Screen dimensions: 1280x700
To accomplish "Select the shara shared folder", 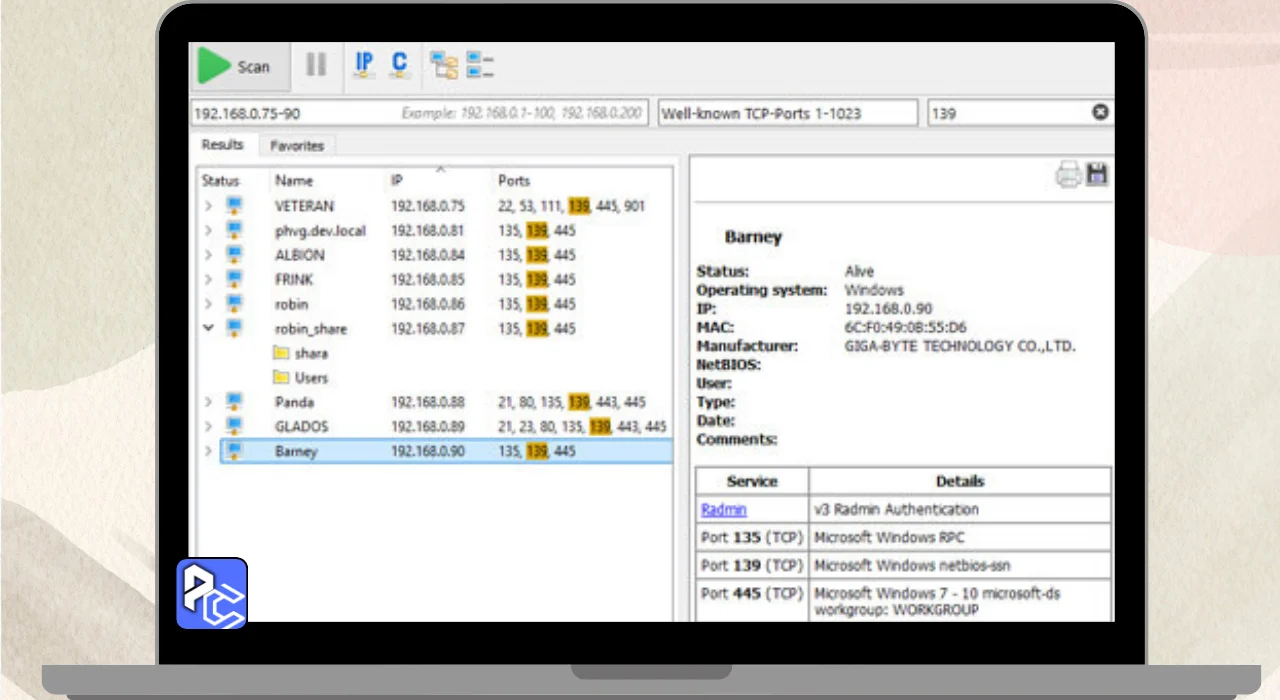I will click(311, 353).
